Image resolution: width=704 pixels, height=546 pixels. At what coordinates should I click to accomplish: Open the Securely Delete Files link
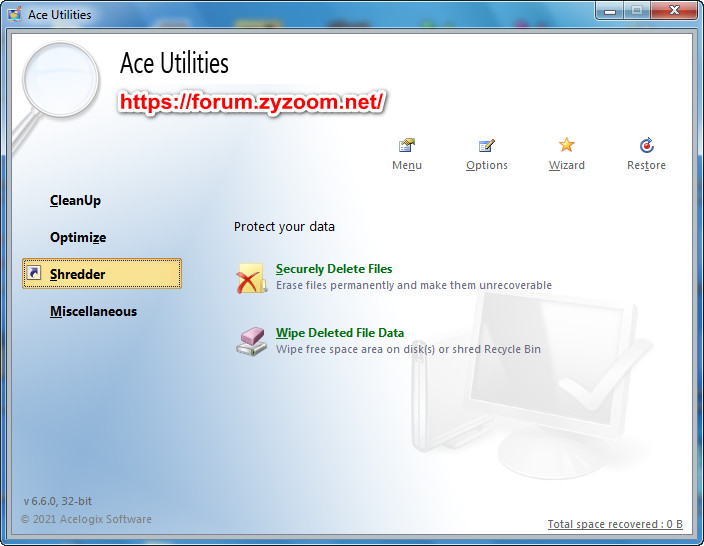click(334, 269)
